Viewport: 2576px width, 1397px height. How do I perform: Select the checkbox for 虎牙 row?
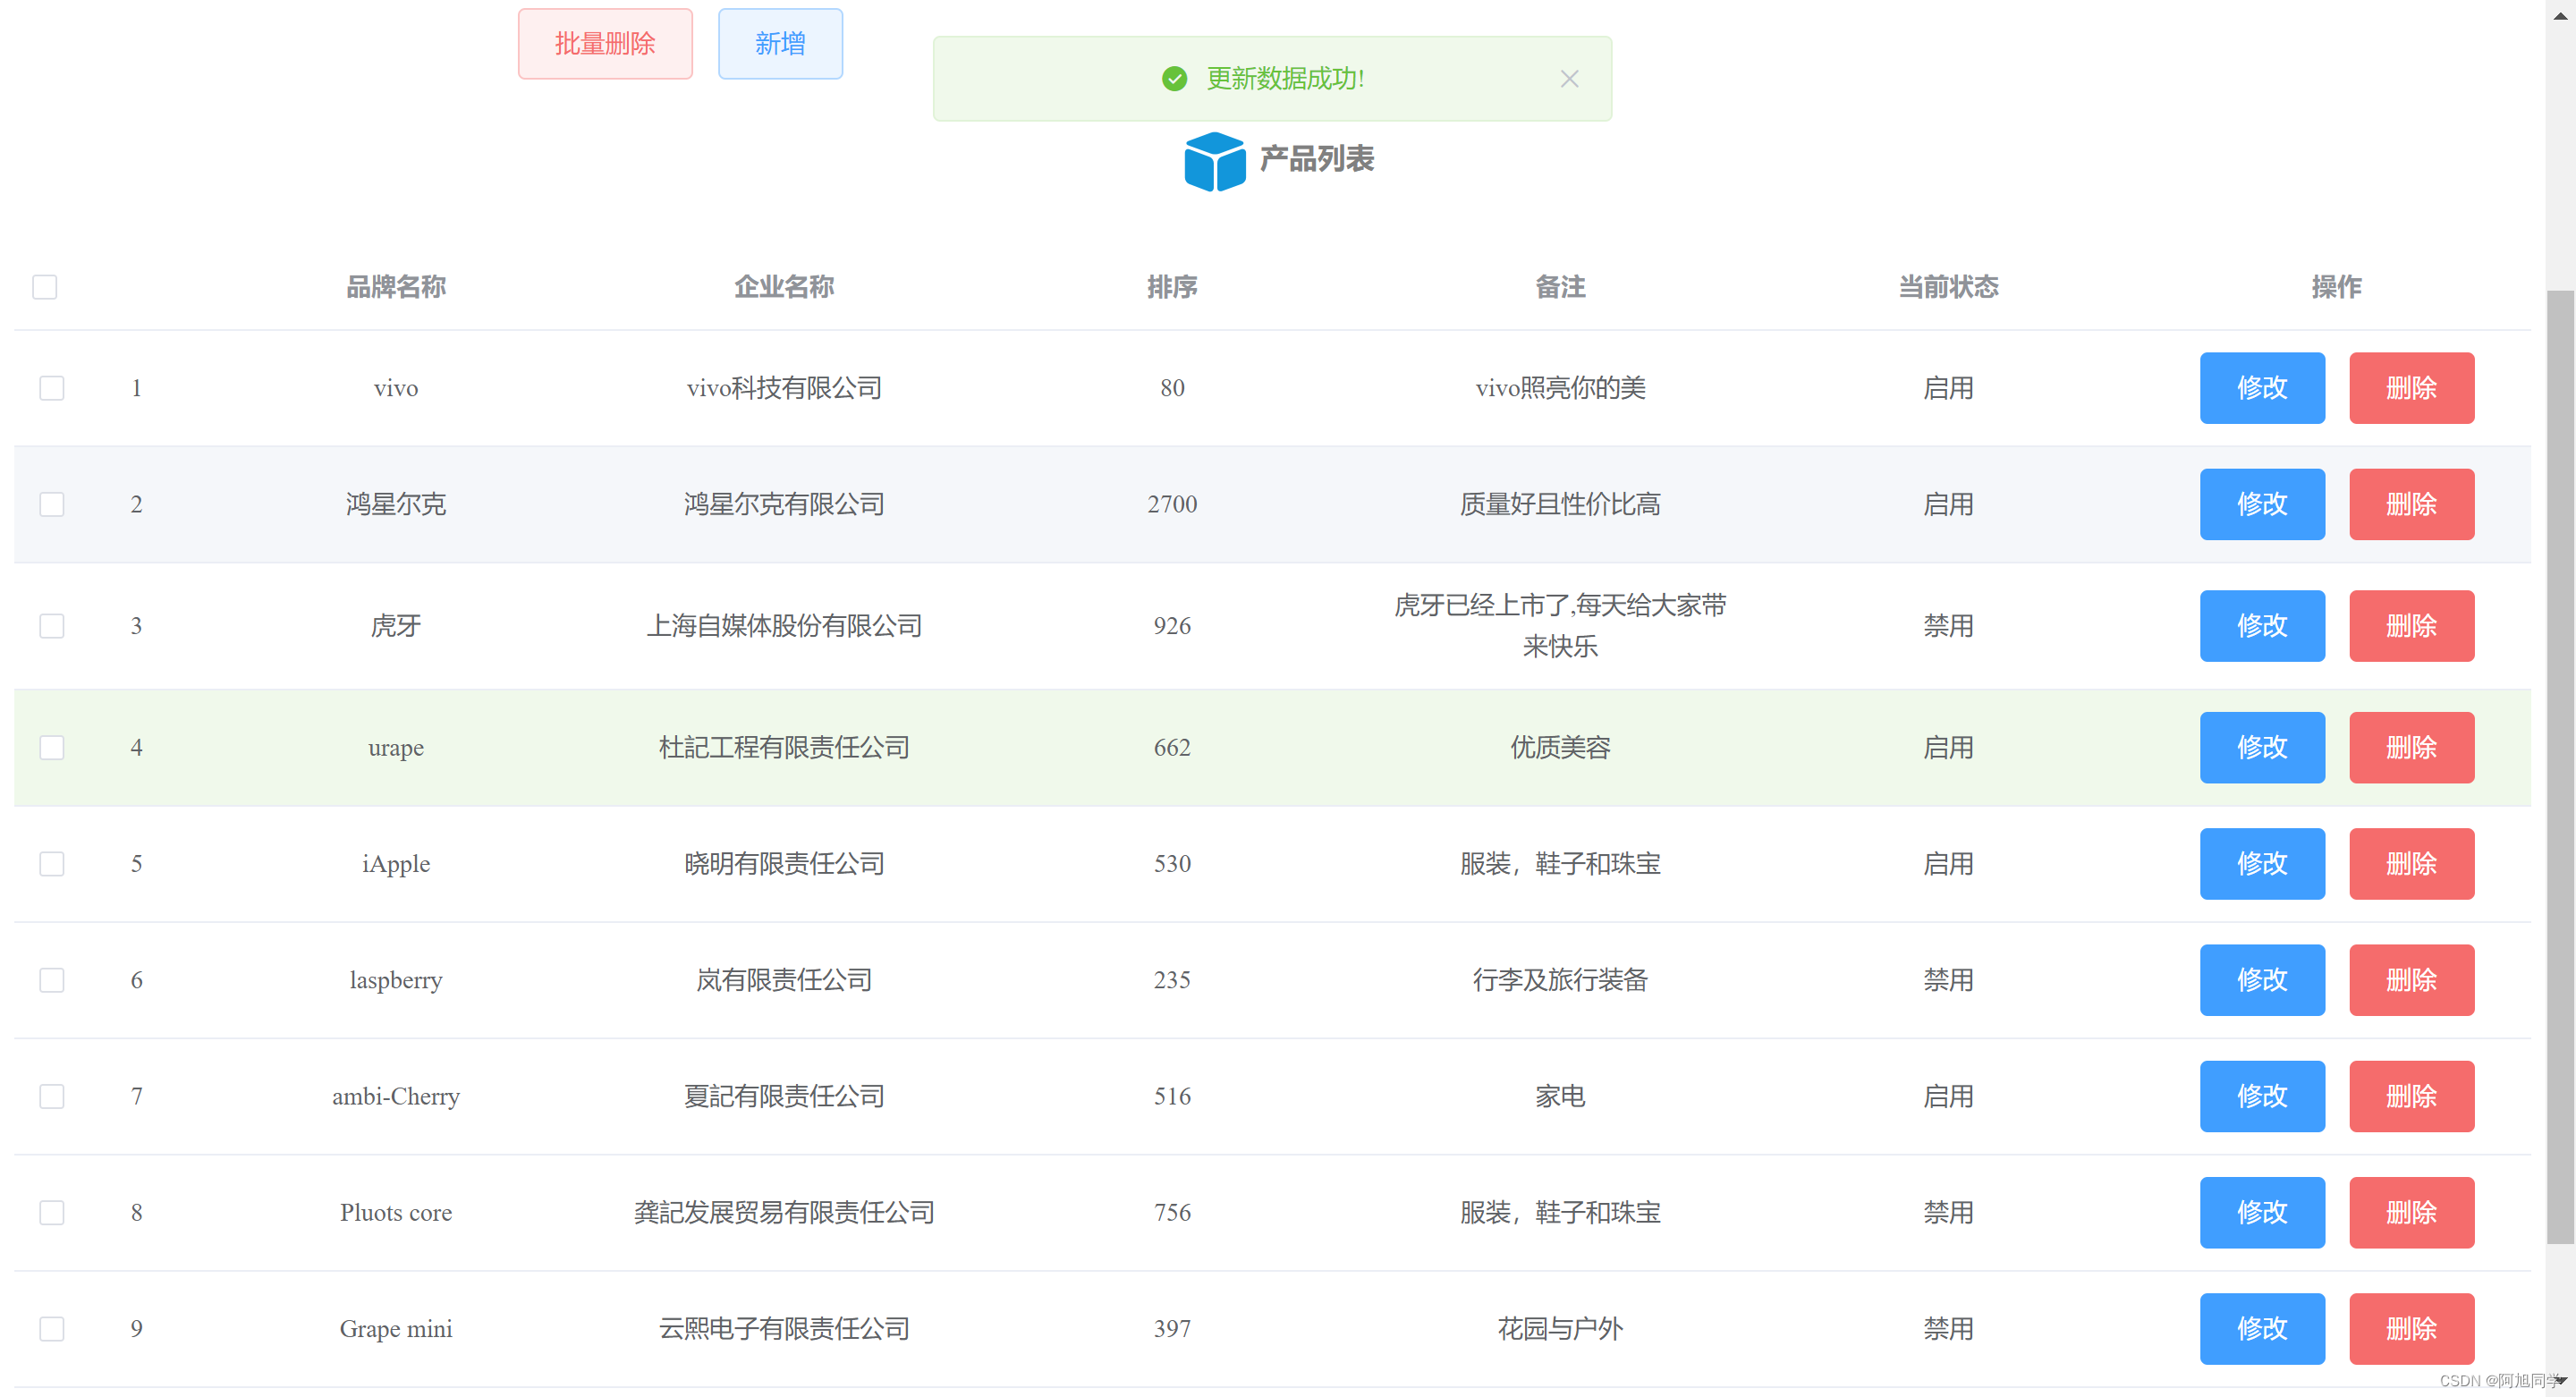(x=52, y=626)
